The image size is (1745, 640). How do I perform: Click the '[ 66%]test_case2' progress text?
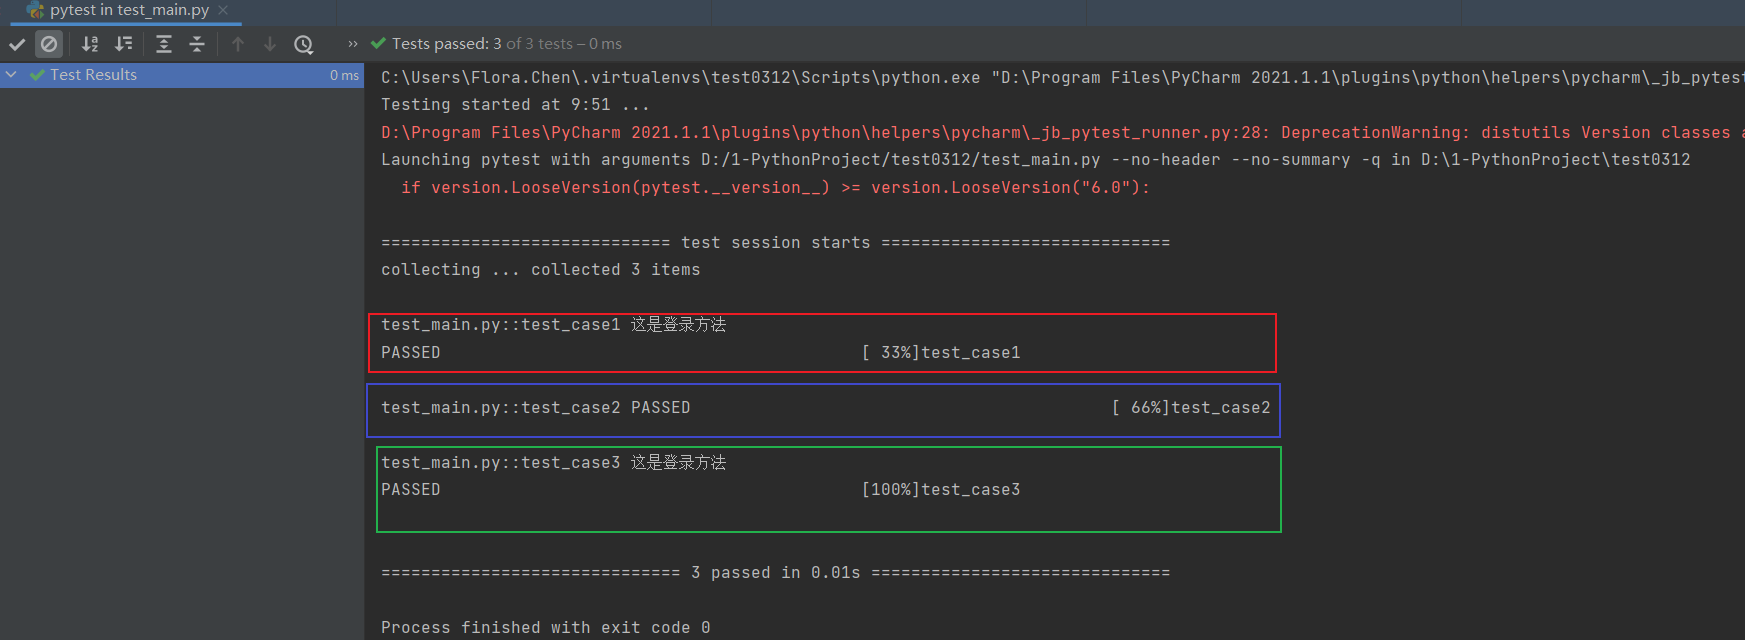click(1191, 408)
